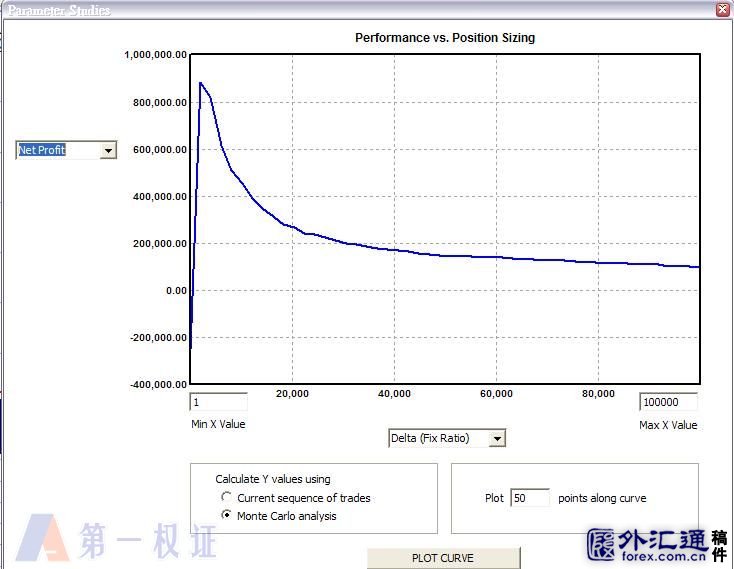The image size is (734, 569).
Task: Open the Net Profit dropdown arrow
Action: pyautogui.click(x=108, y=150)
